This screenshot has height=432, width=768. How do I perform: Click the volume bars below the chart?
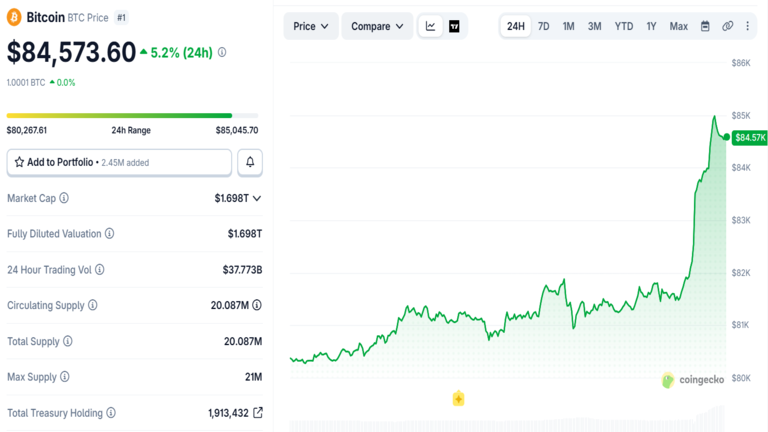(507, 419)
